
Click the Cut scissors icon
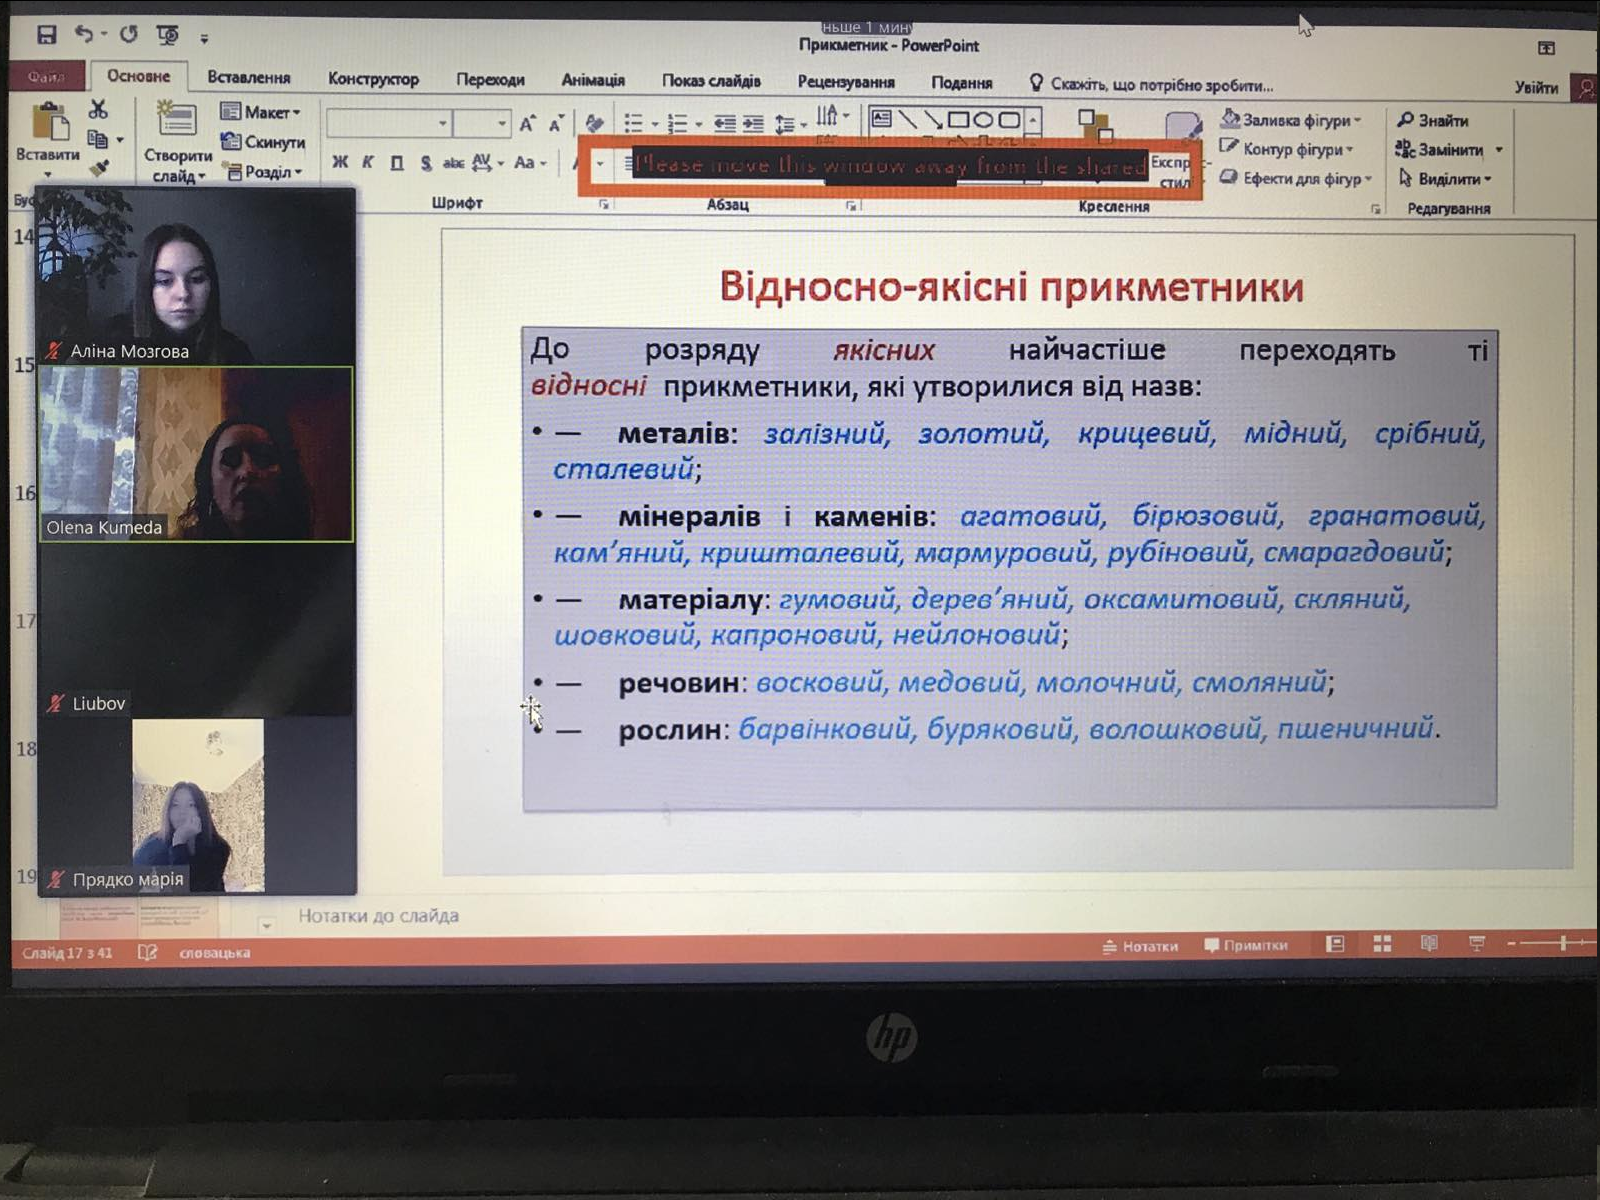(x=98, y=109)
